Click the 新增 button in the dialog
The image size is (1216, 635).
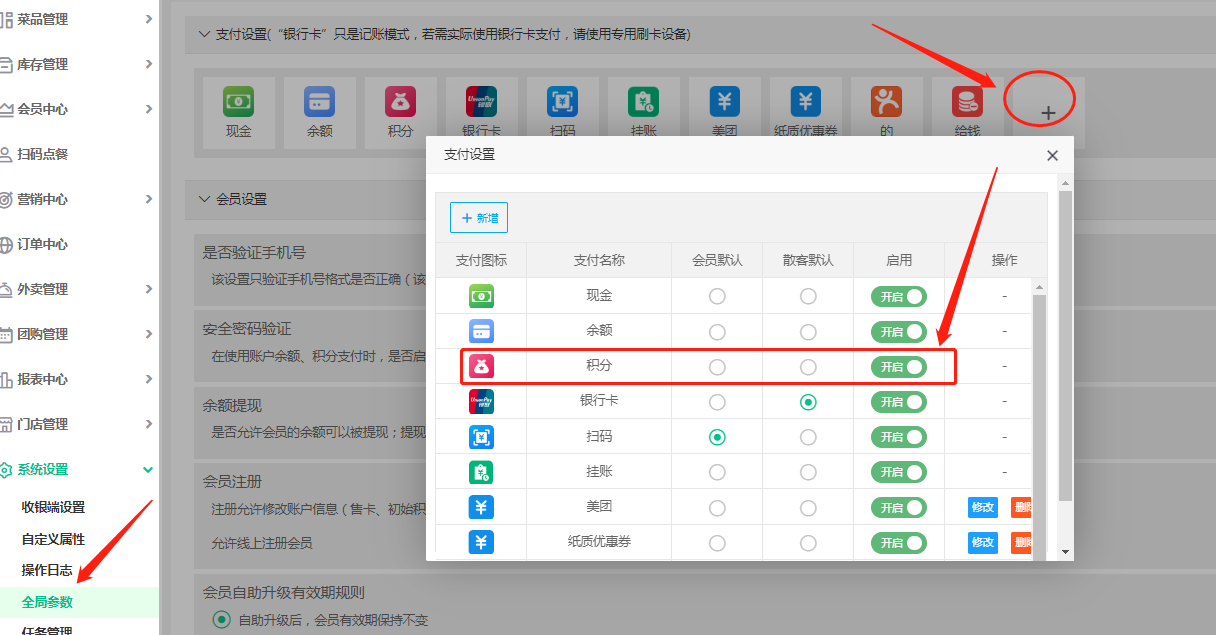(478, 217)
